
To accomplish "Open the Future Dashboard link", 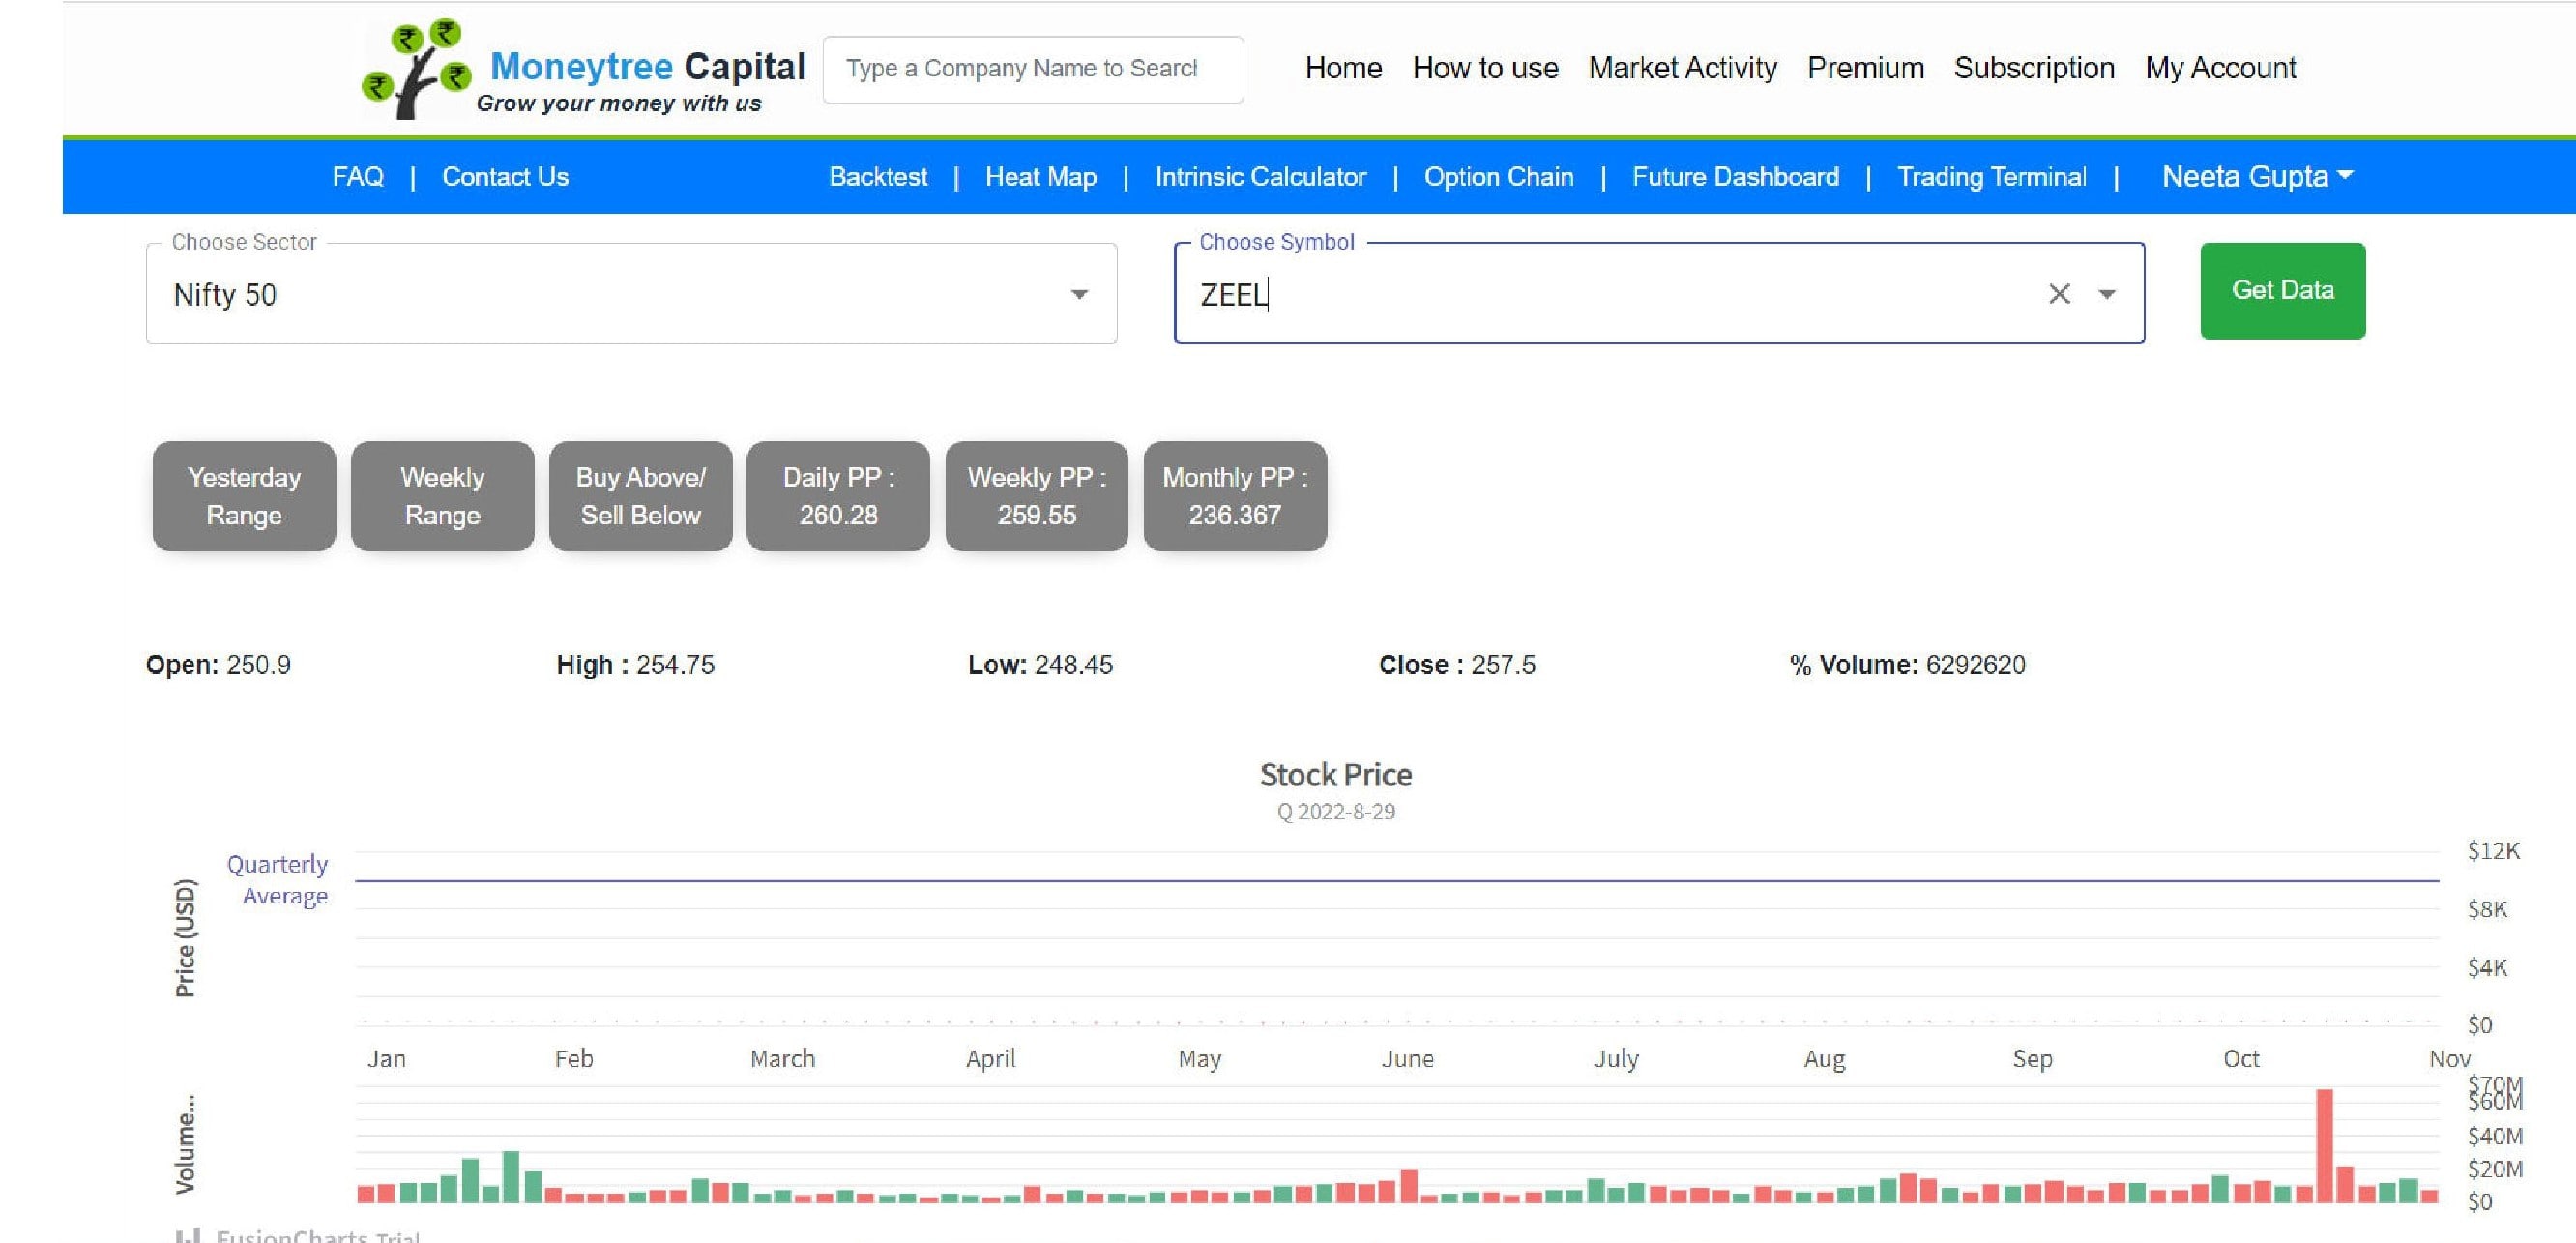I will 1735,177.
